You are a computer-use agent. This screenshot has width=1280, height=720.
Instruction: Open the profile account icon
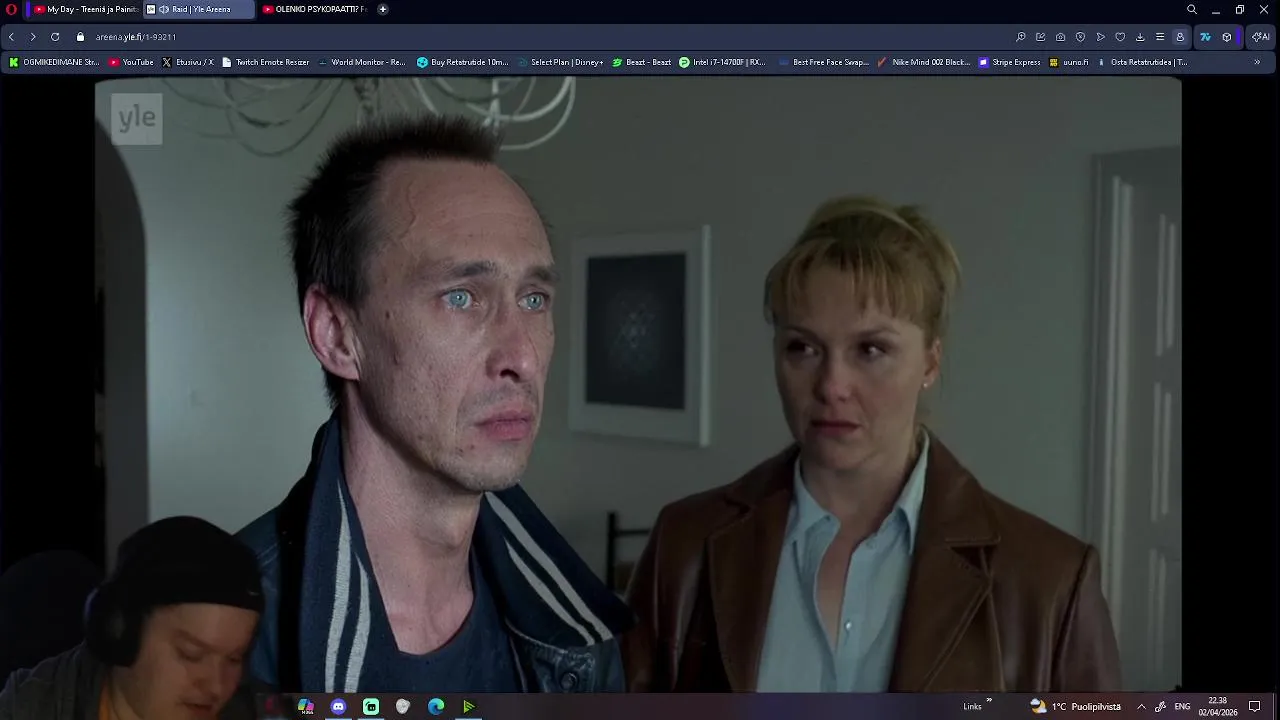point(1180,37)
